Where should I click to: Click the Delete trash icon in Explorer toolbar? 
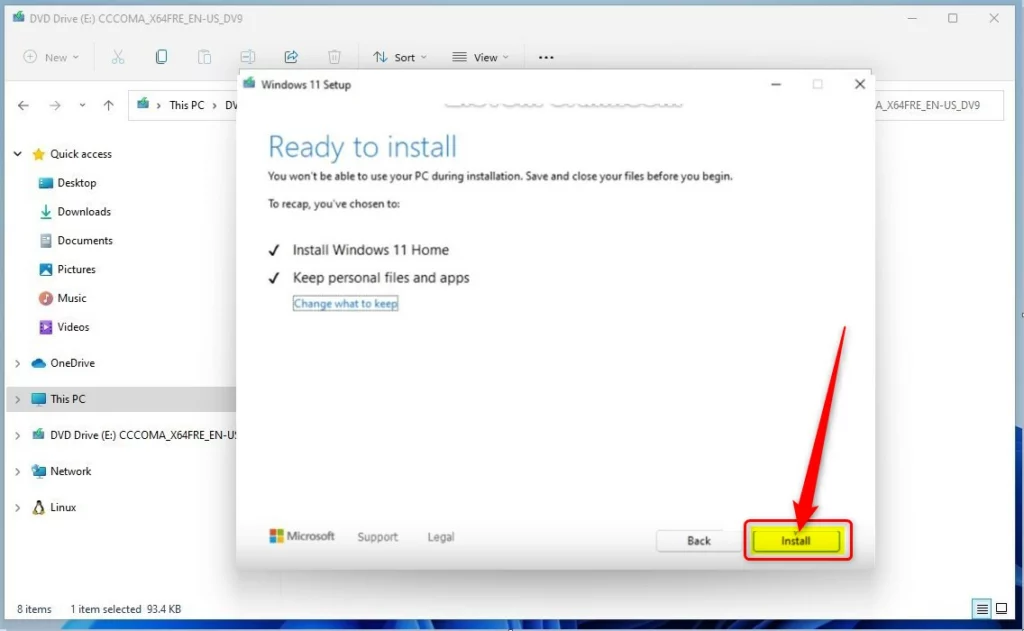click(334, 57)
